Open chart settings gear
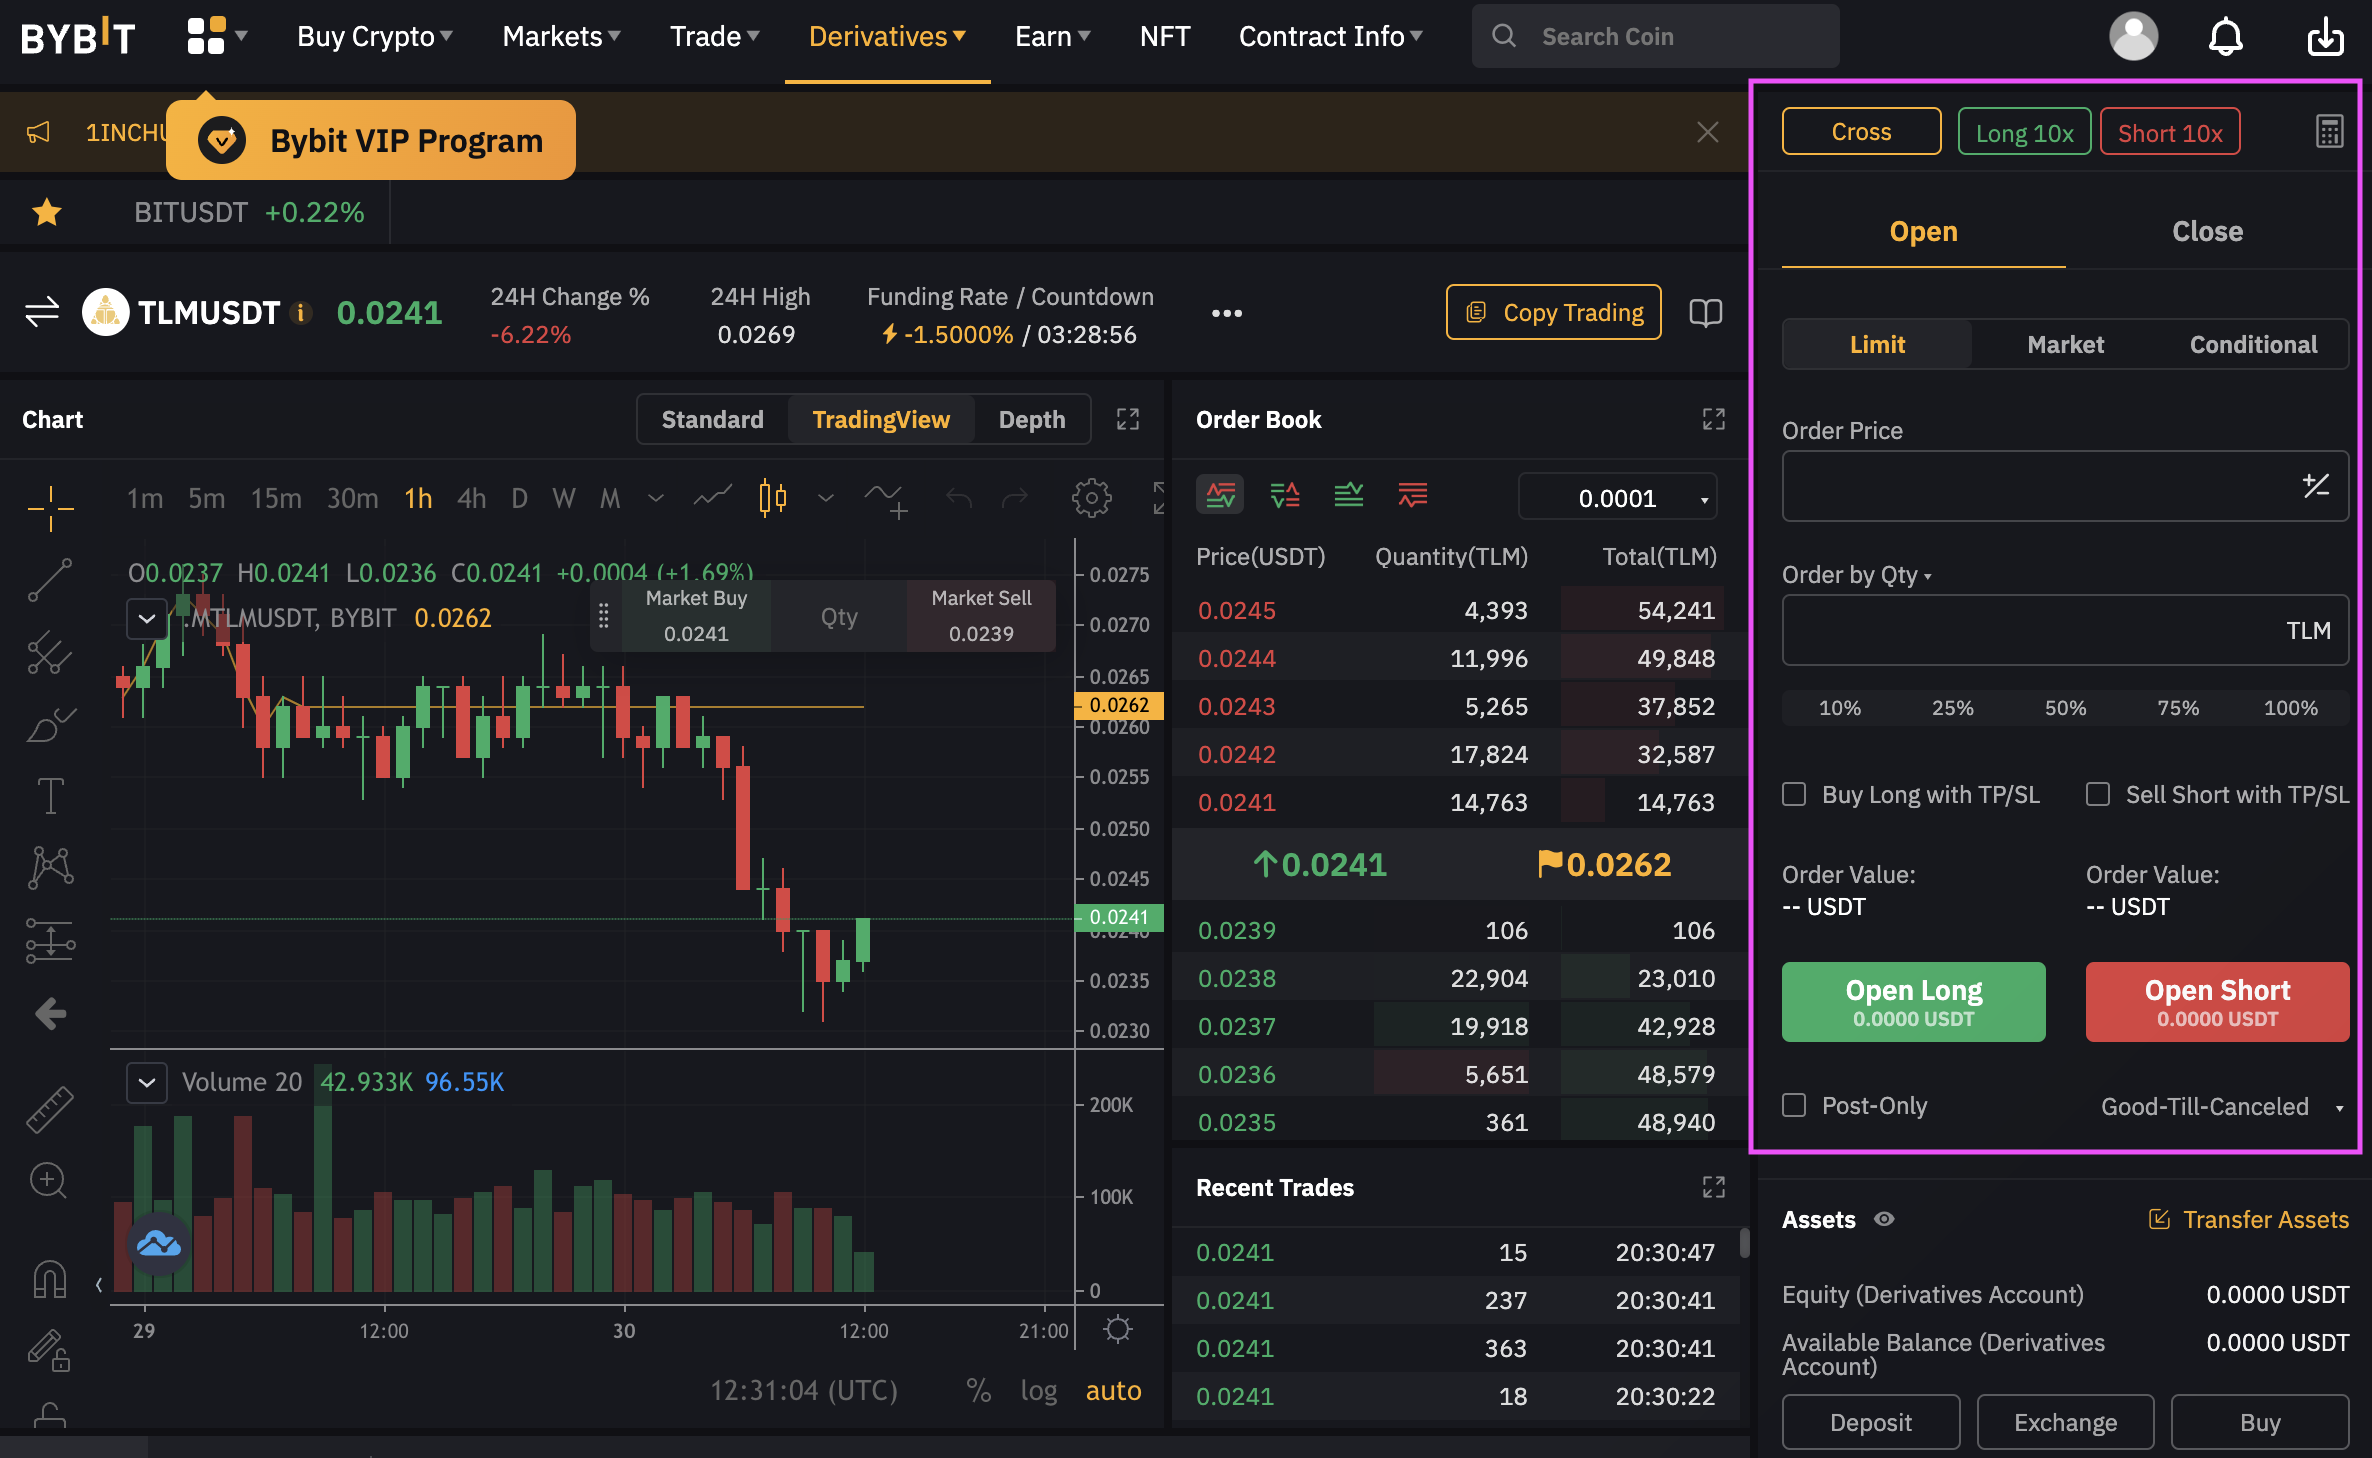 click(1091, 498)
